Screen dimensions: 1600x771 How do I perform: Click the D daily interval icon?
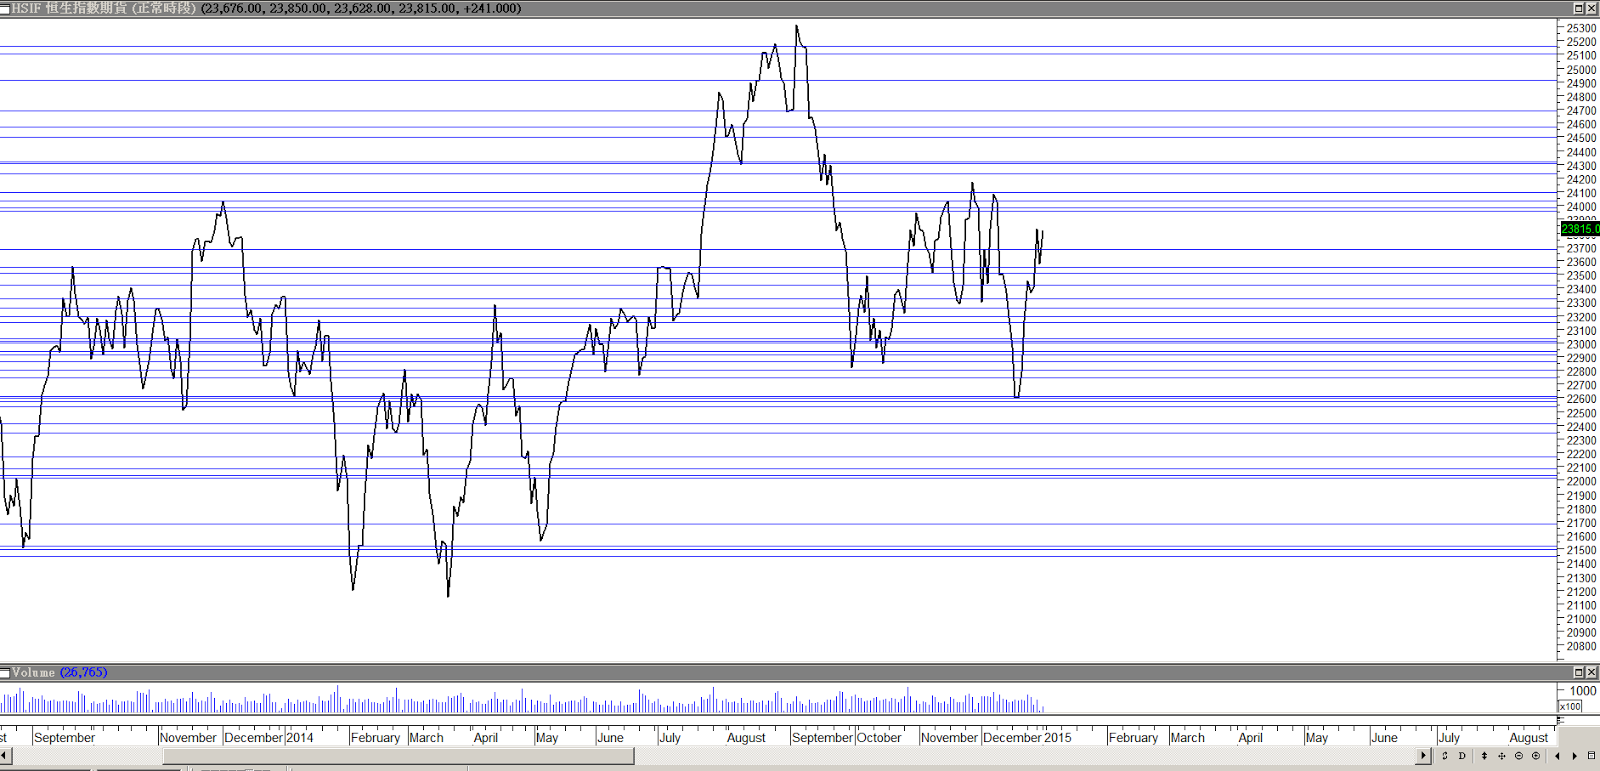tap(1462, 756)
